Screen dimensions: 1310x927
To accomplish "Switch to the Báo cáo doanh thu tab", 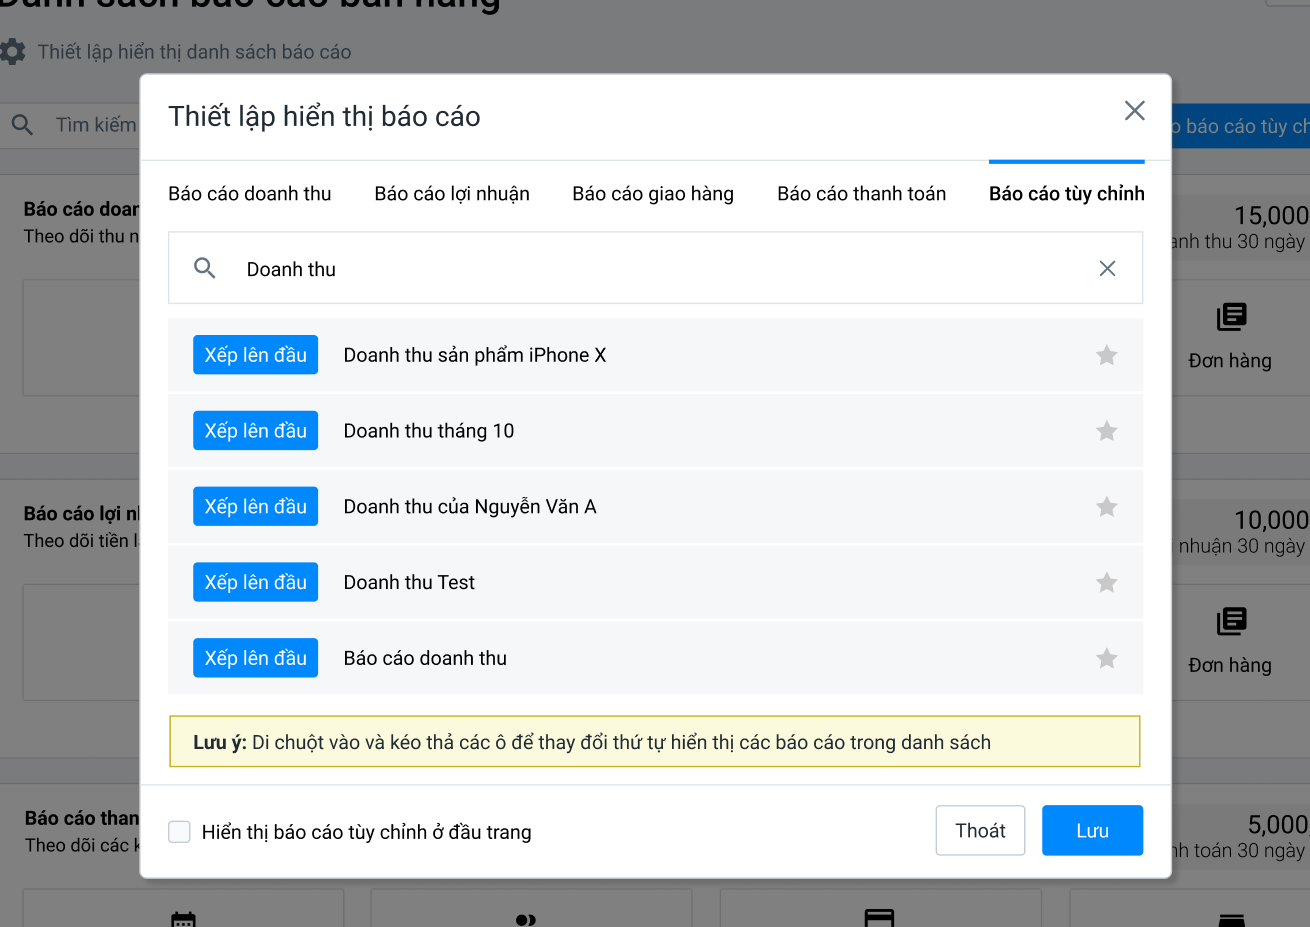I will point(250,194).
